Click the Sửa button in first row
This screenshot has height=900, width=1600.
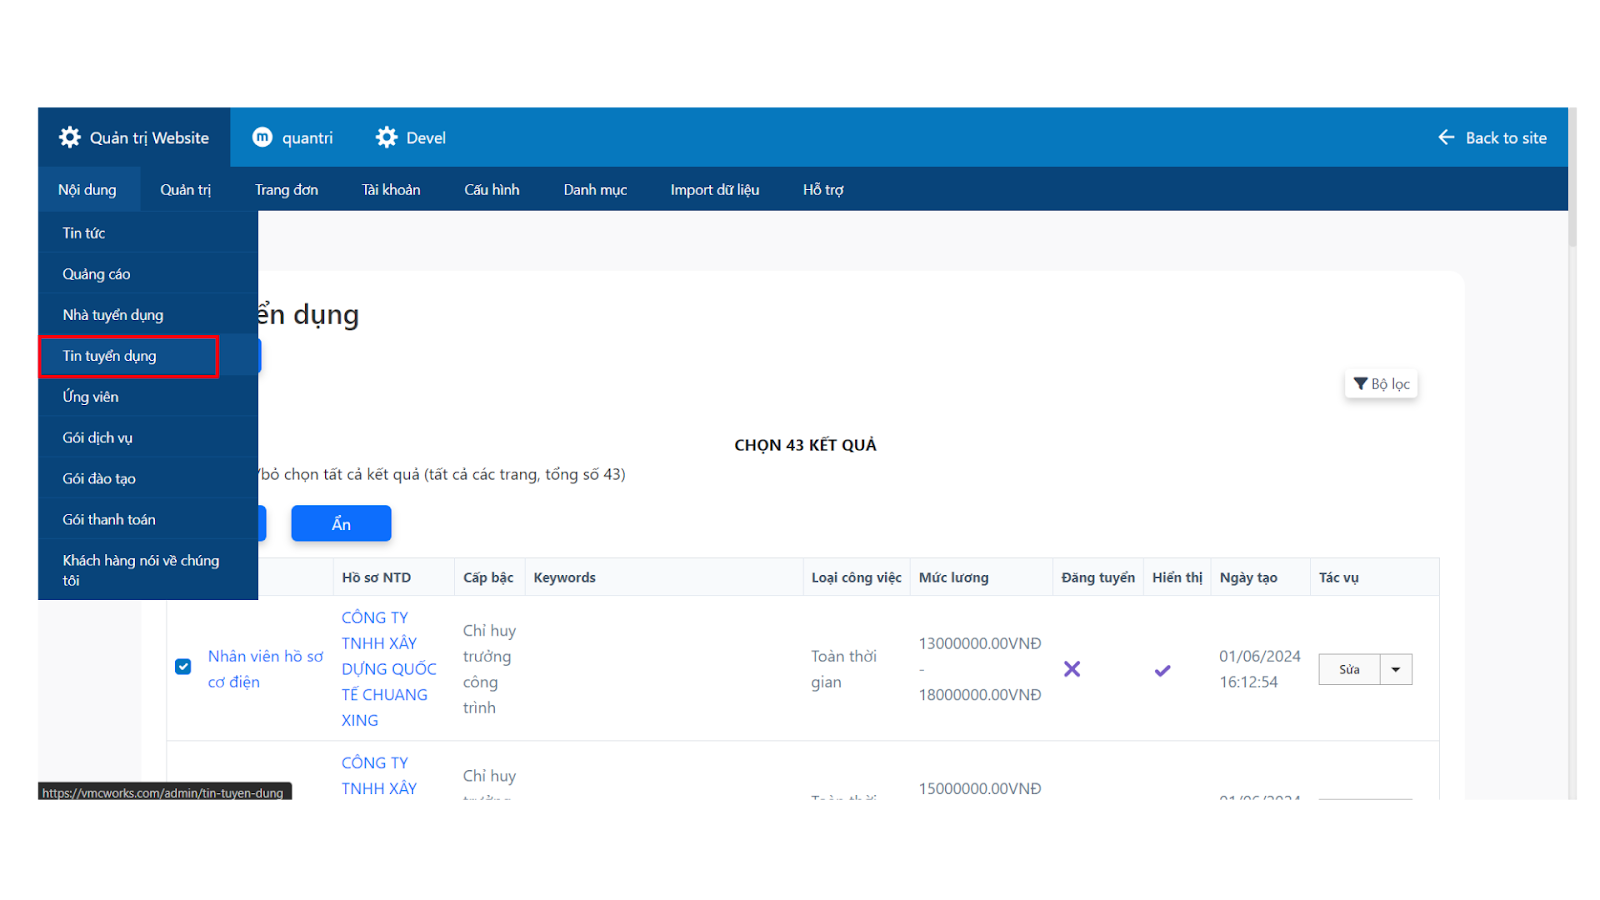[1349, 670]
